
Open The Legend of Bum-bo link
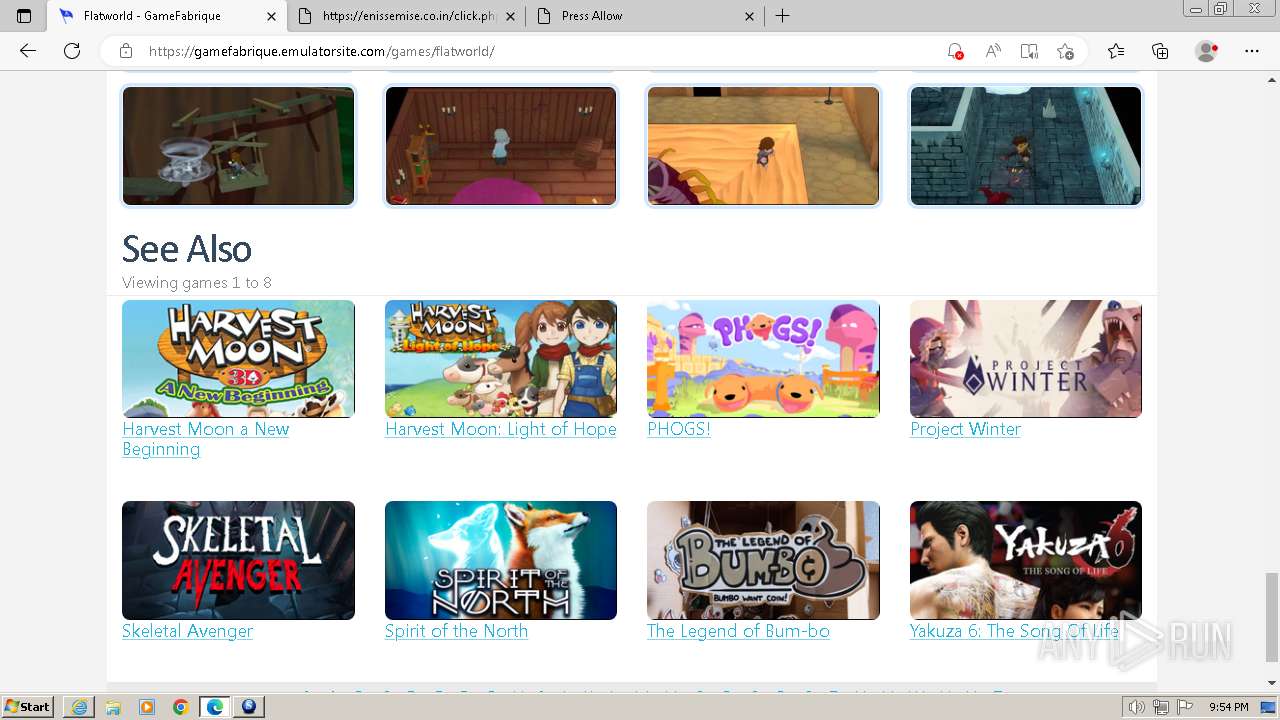(x=738, y=631)
